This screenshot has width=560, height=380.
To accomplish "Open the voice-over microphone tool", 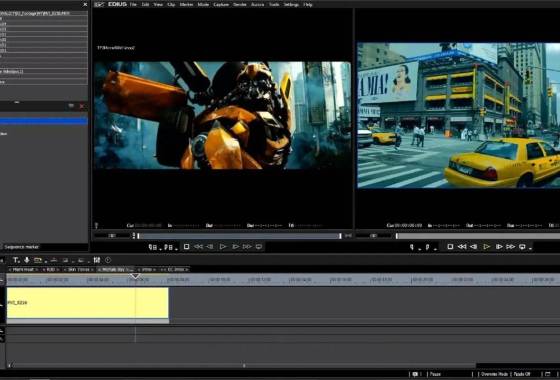I will 26,260.
